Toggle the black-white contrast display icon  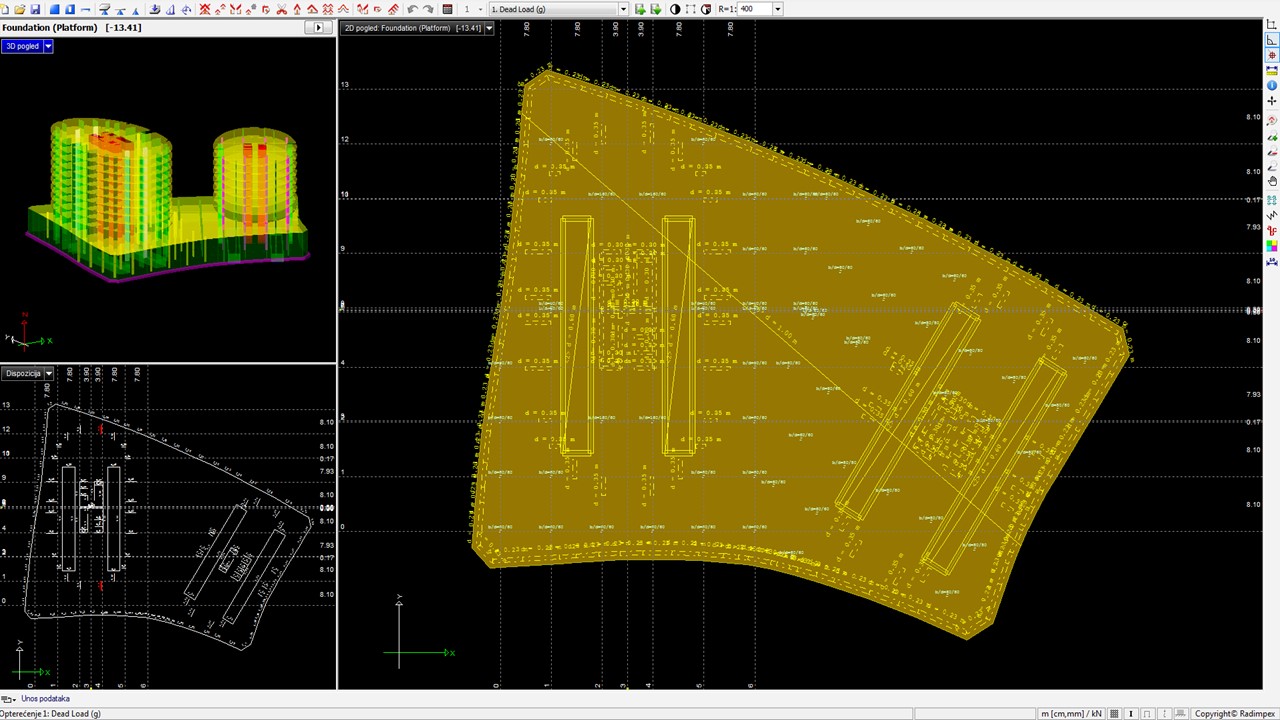pyautogui.click(x=675, y=9)
